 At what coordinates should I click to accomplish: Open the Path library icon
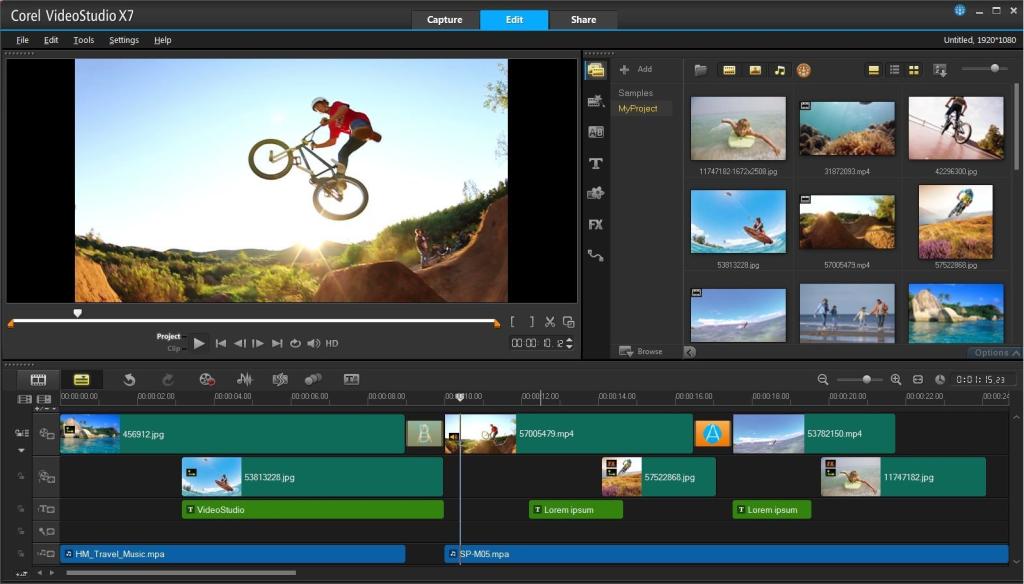pyautogui.click(x=596, y=255)
